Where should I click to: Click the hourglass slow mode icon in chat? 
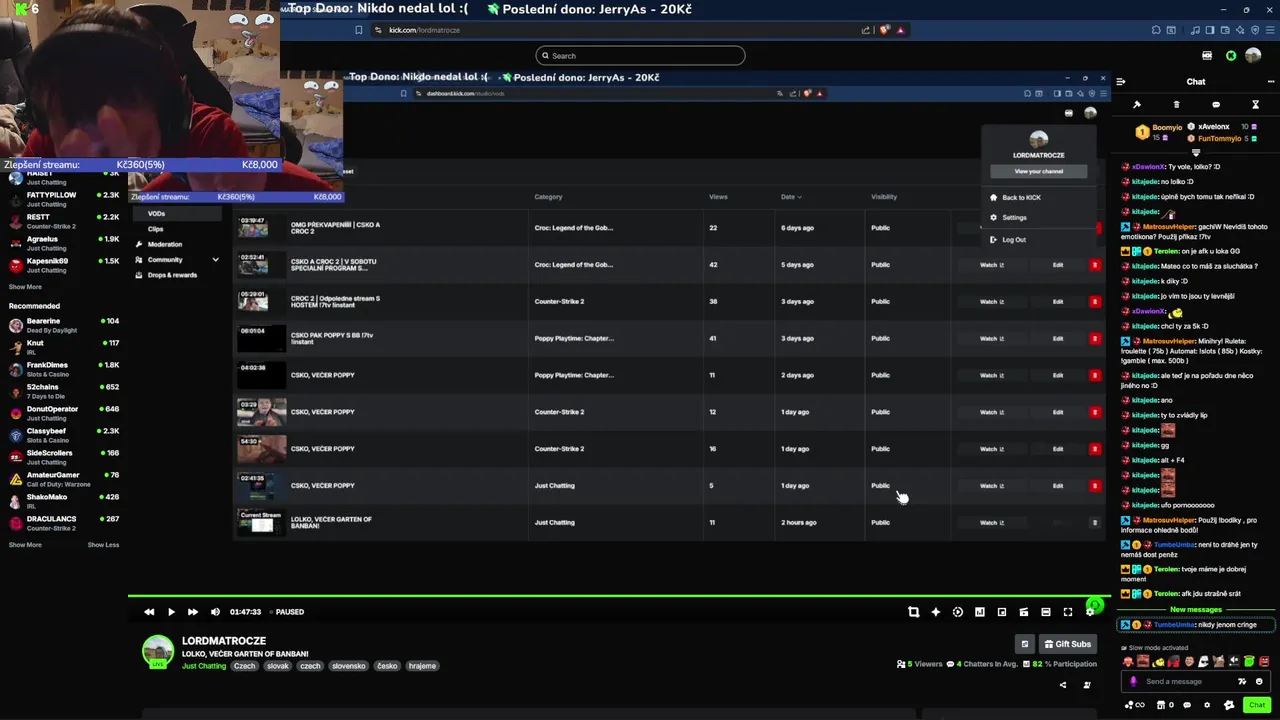coord(1255,104)
